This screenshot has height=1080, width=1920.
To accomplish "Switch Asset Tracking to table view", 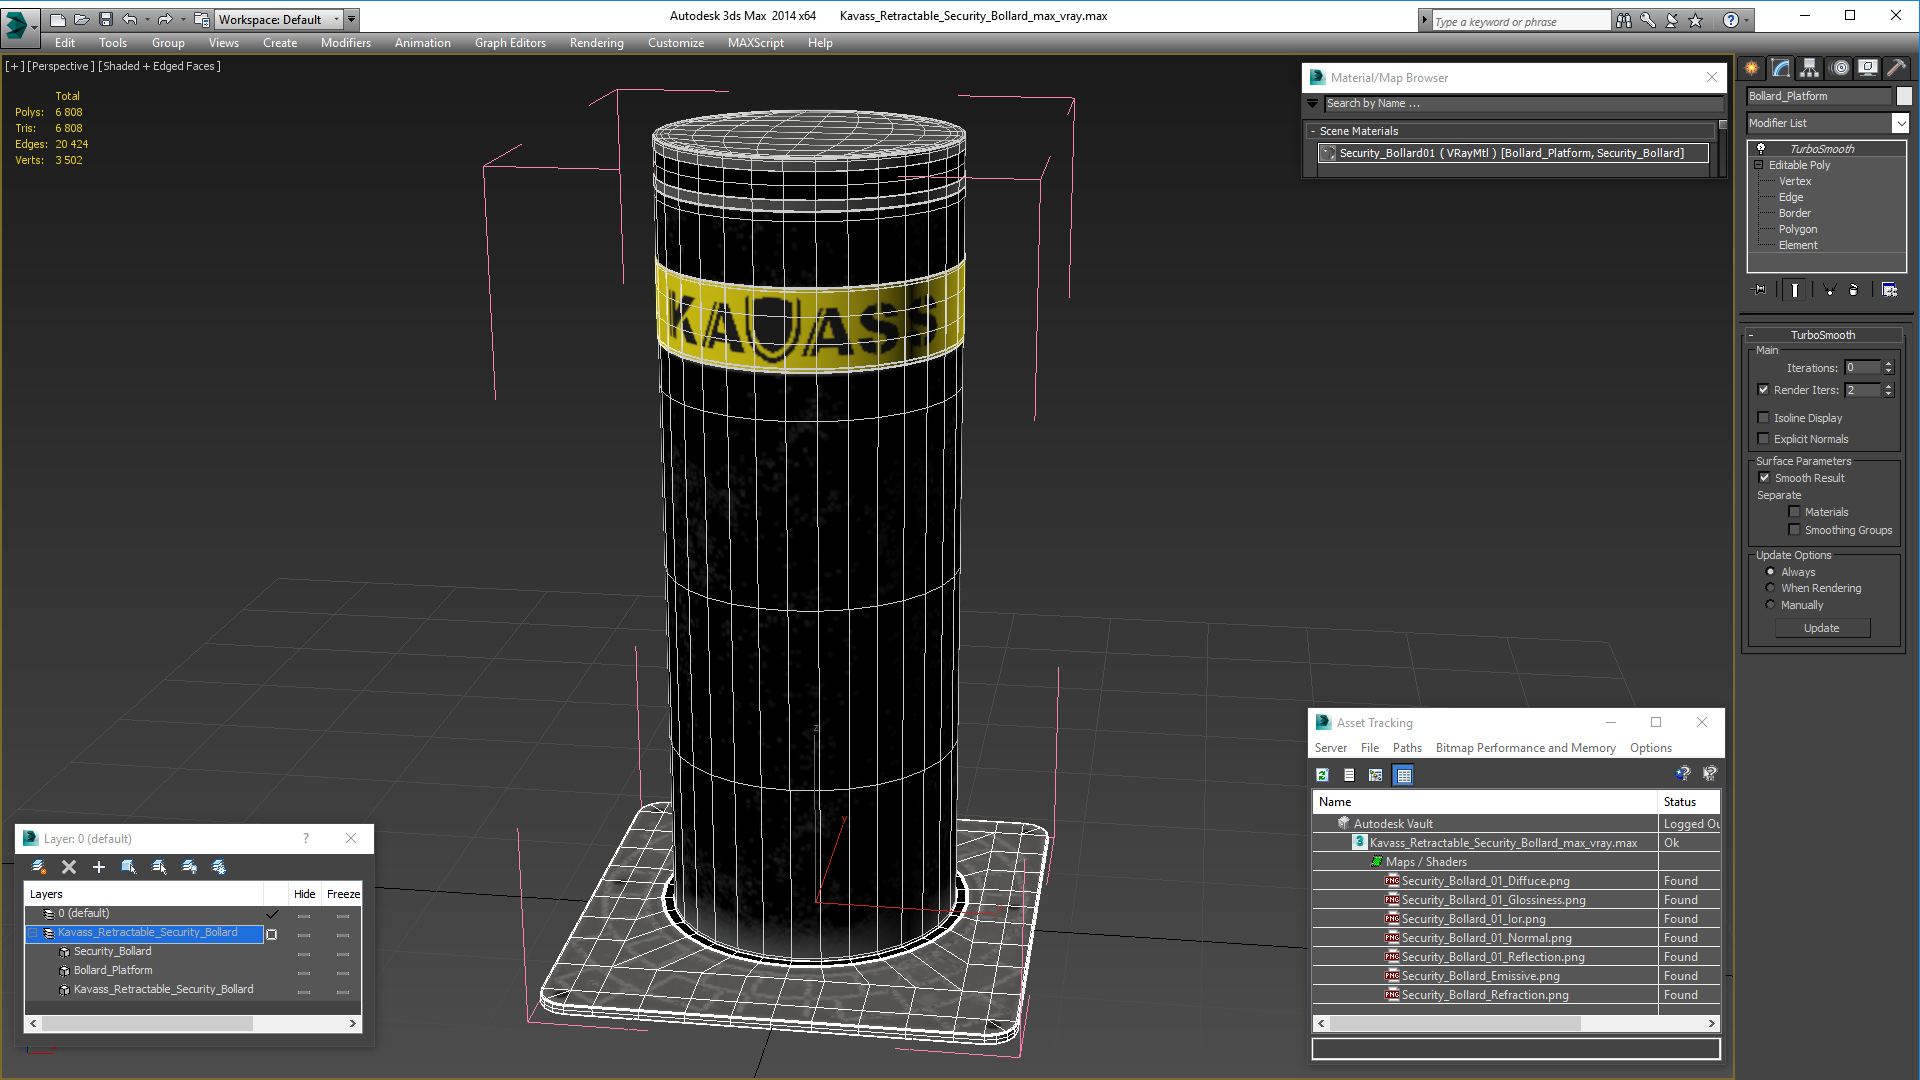I will 1404,775.
